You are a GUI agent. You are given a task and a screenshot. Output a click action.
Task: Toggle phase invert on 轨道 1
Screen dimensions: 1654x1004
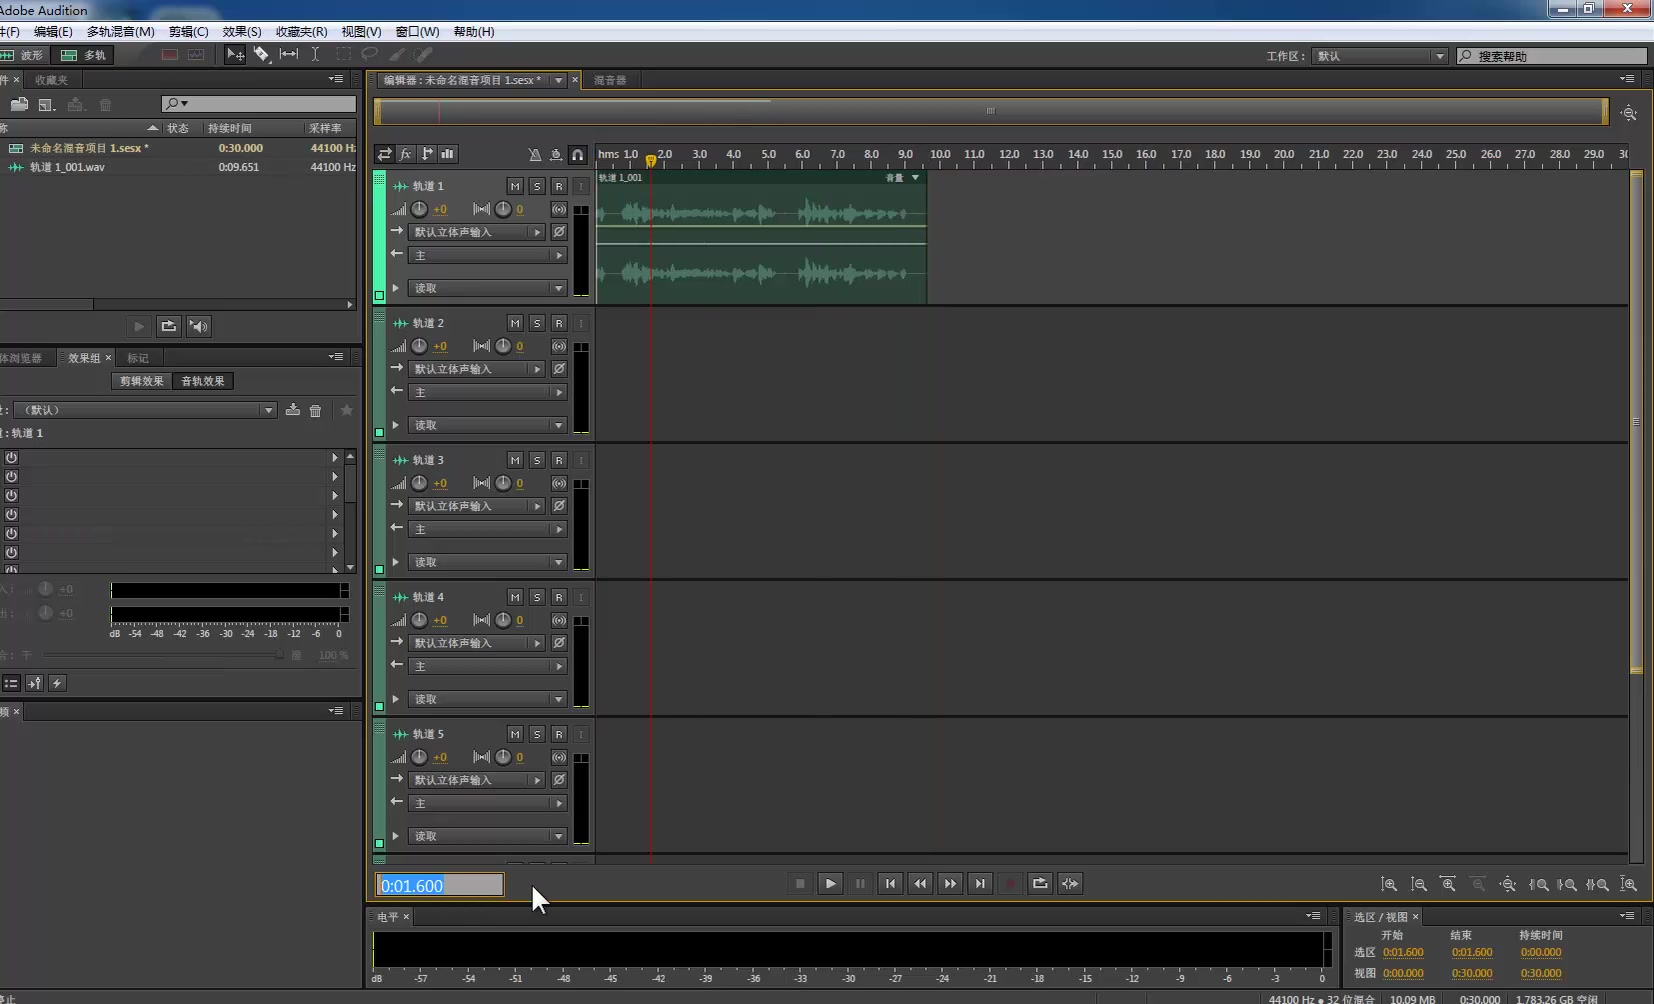click(559, 232)
